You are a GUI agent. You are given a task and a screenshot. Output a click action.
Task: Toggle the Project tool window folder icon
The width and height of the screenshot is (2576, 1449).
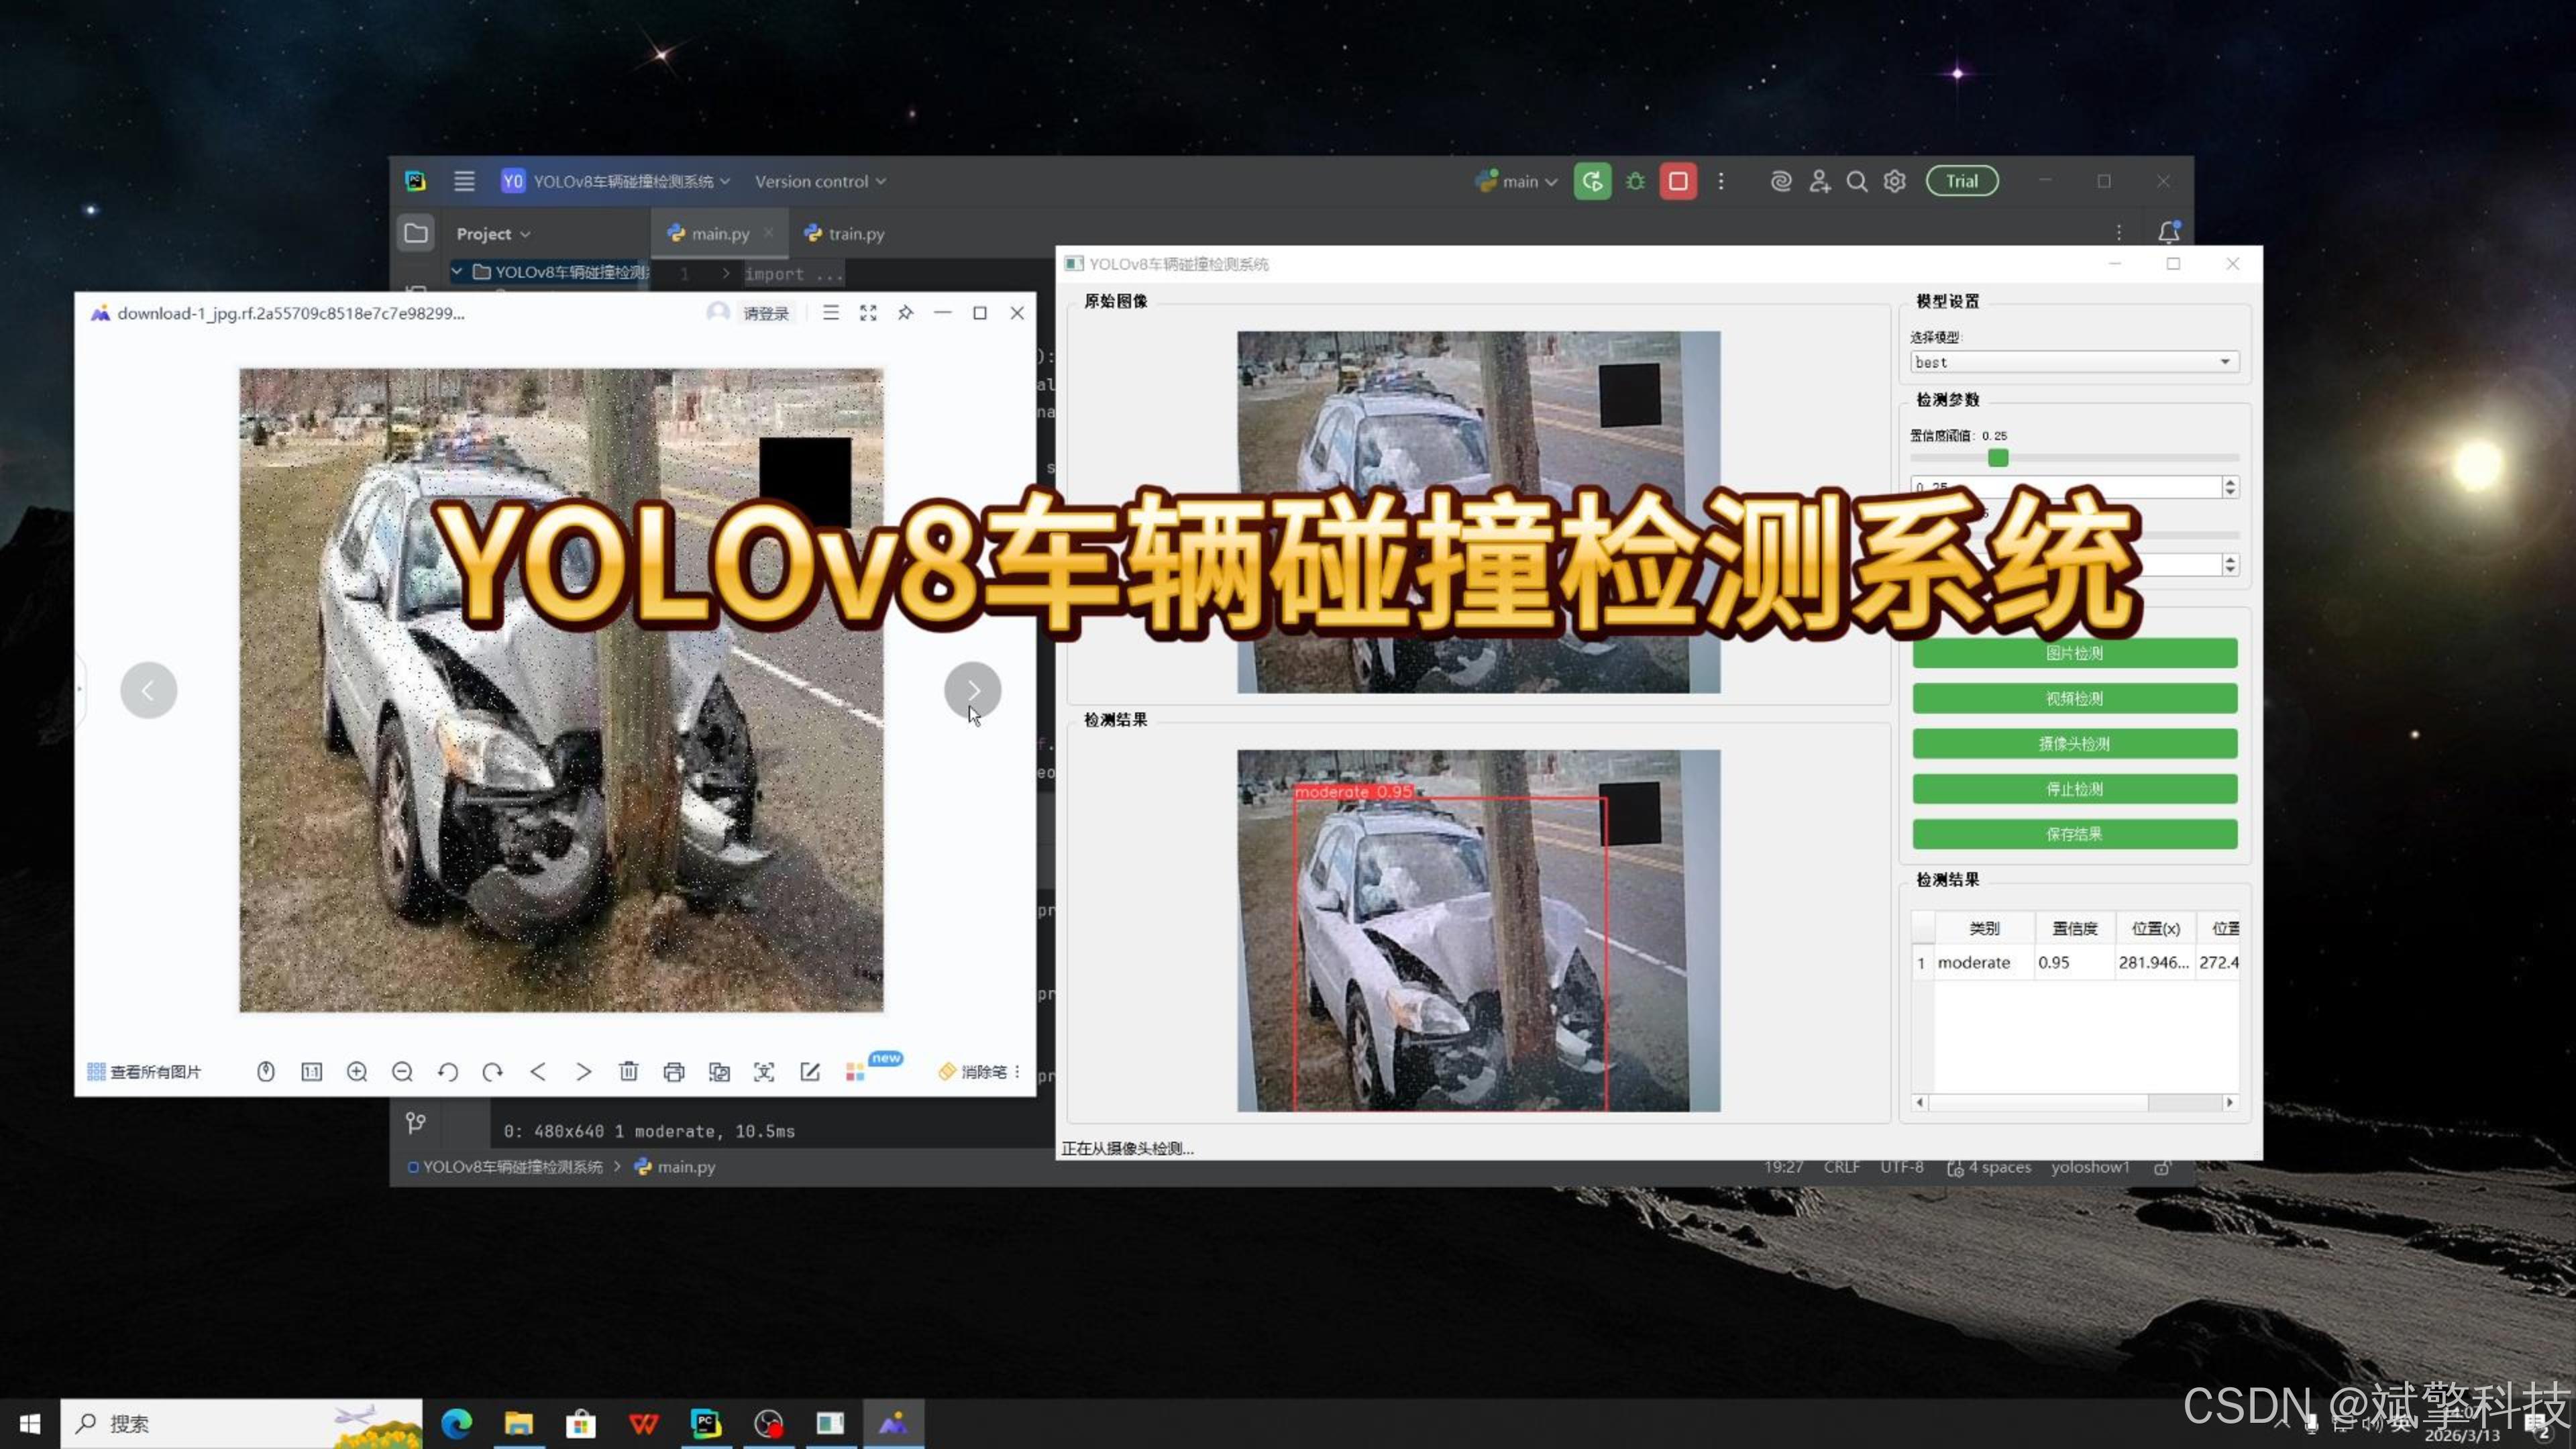[x=416, y=233]
